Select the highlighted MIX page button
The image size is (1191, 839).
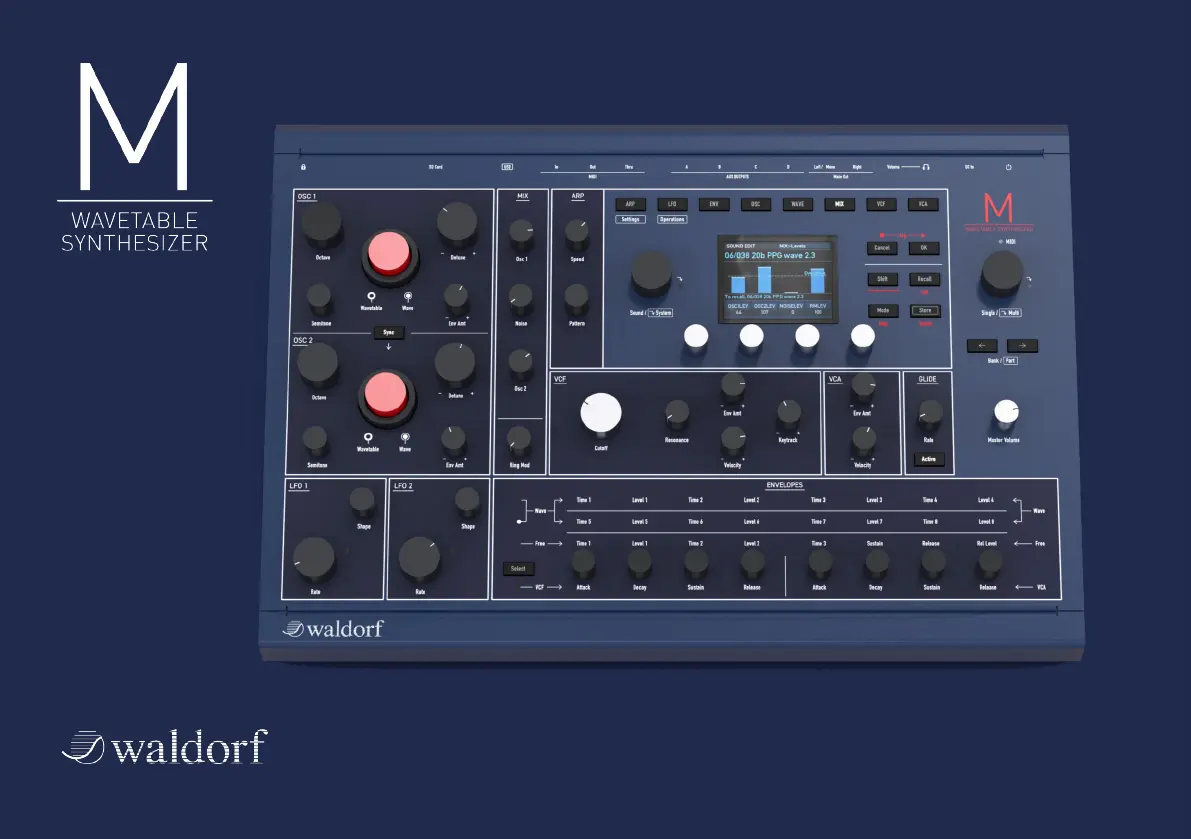[839, 204]
